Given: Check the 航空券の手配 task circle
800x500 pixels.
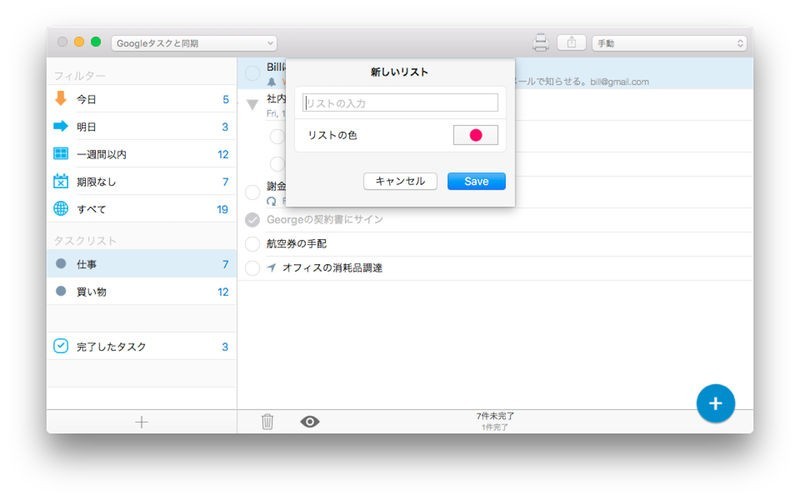Looking at the screenshot, I should [x=252, y=243].
